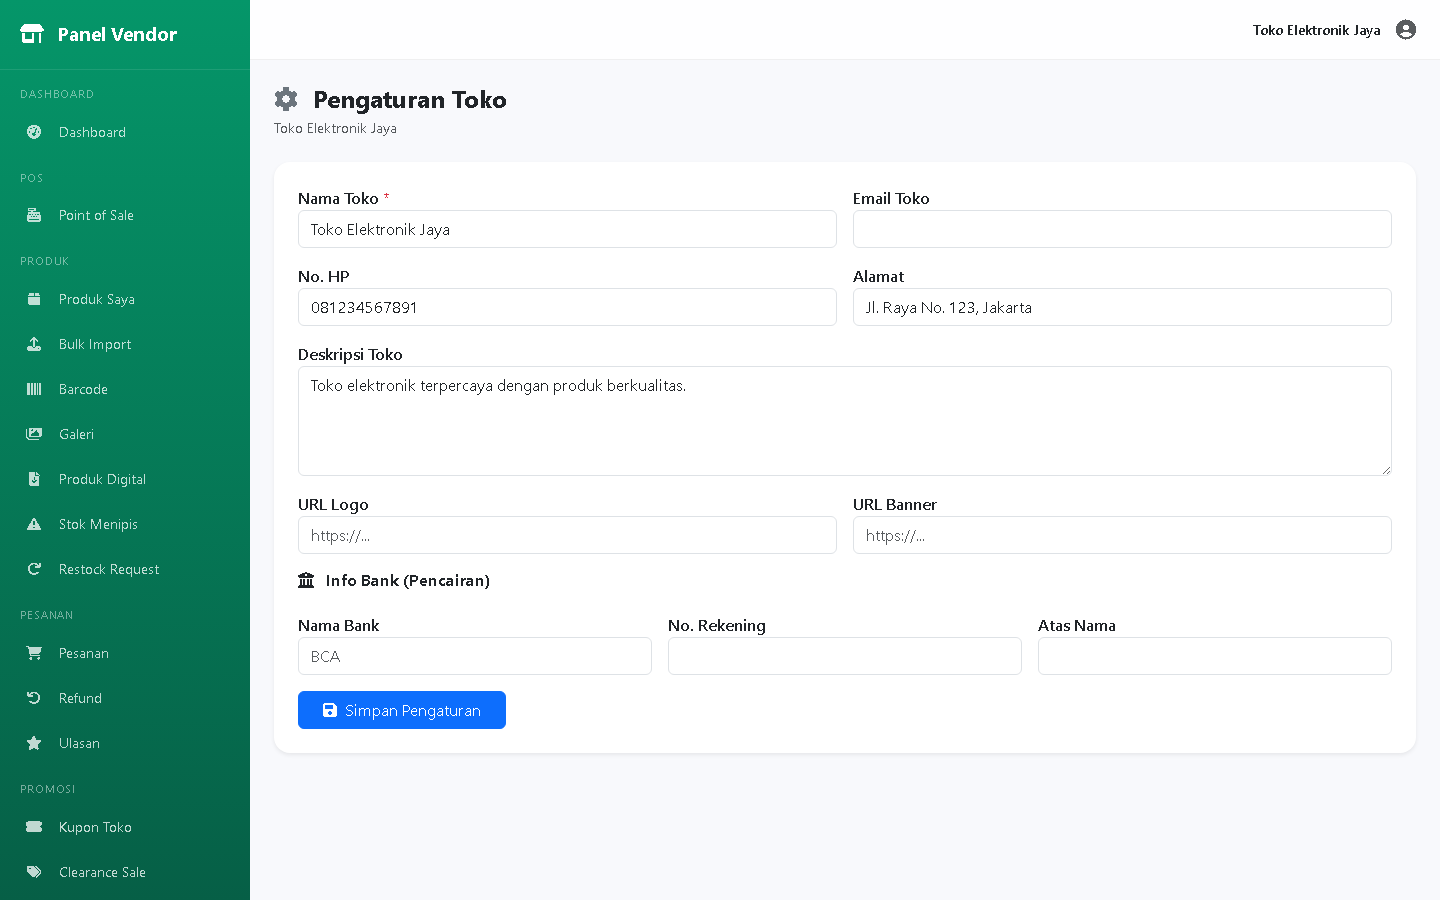Open the Dashboard menu item
The image size is (1440, 900).
[125, 132]
